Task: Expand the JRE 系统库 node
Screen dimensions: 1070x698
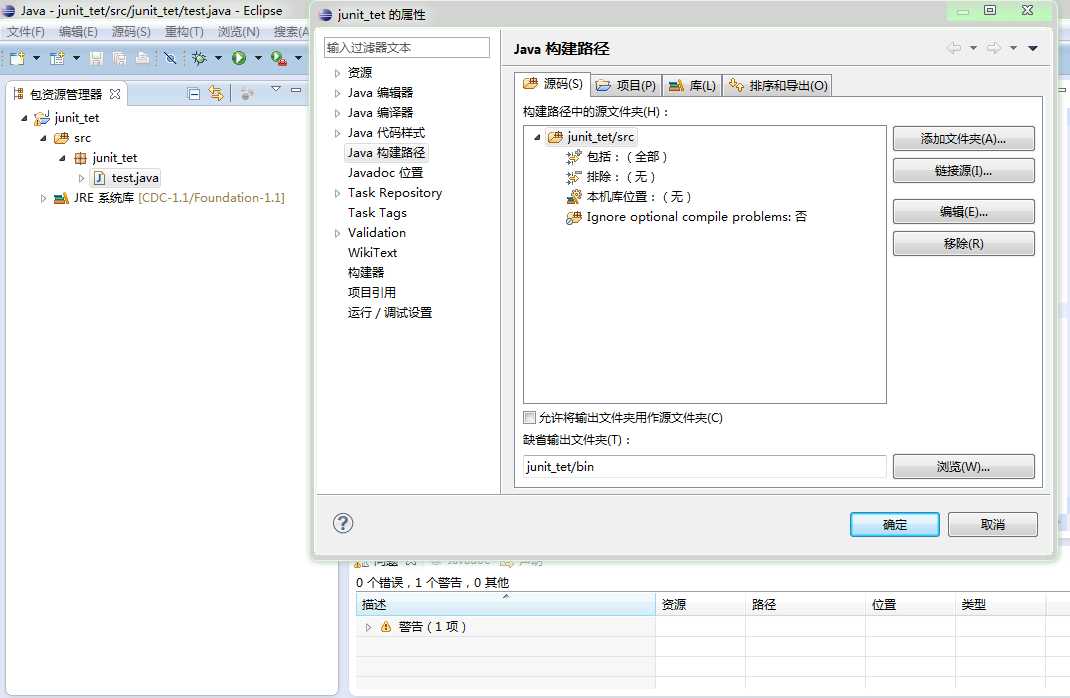Action: tap(43, 198)
